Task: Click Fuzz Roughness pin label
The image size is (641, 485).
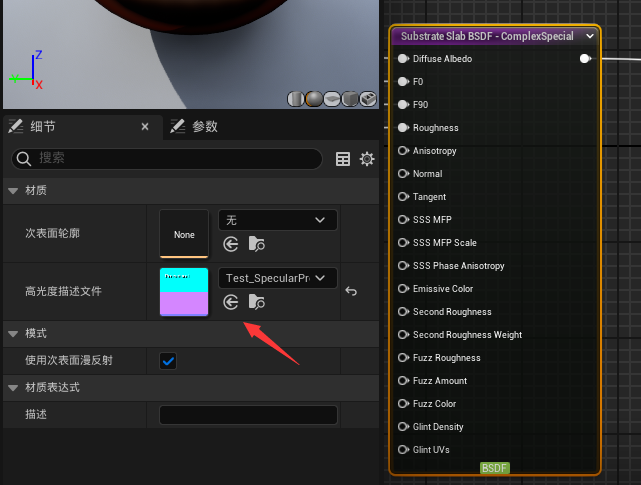Action: click(447, 358)
